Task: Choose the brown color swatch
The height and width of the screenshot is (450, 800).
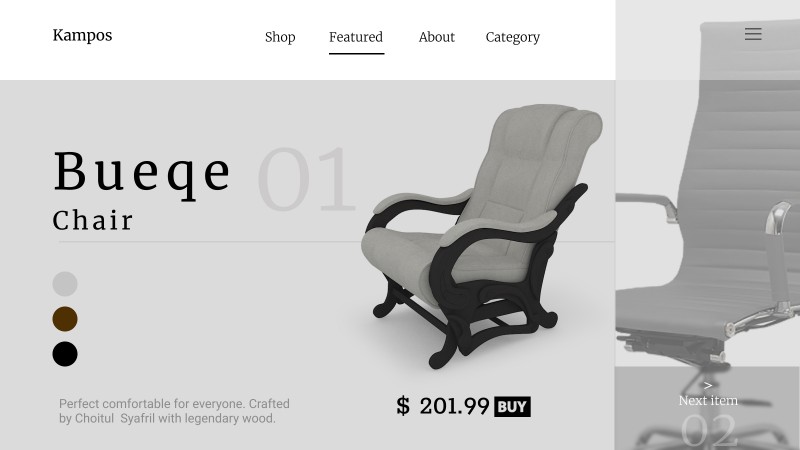Action: [65, 319]
